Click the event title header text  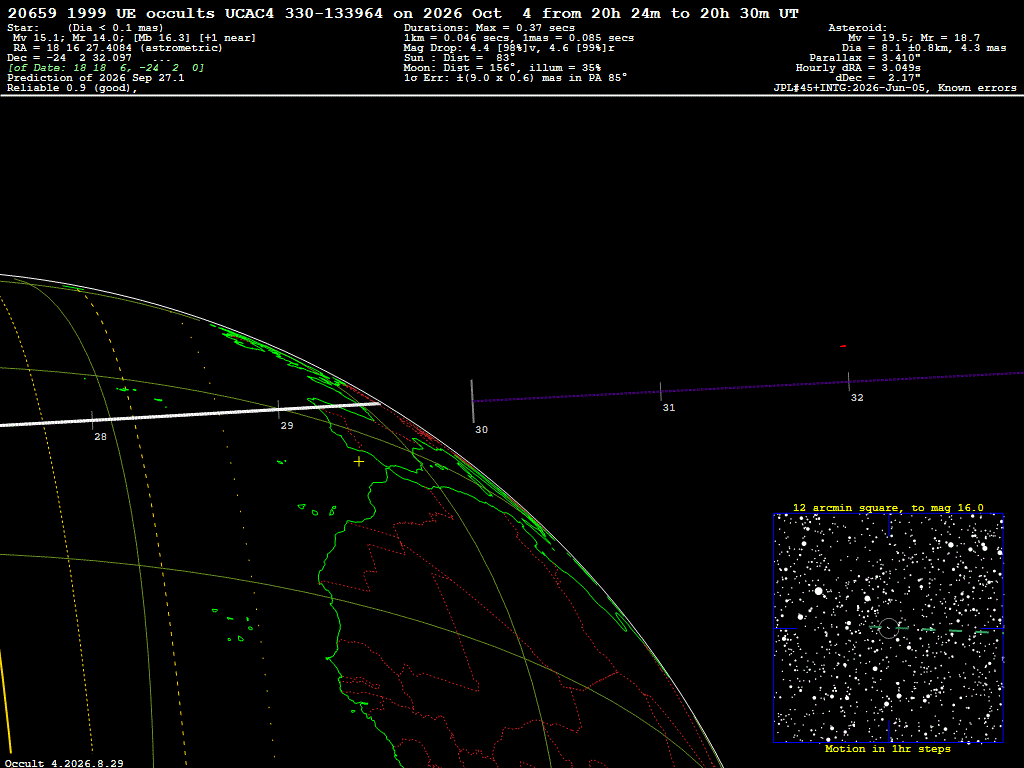pos(403,13)
